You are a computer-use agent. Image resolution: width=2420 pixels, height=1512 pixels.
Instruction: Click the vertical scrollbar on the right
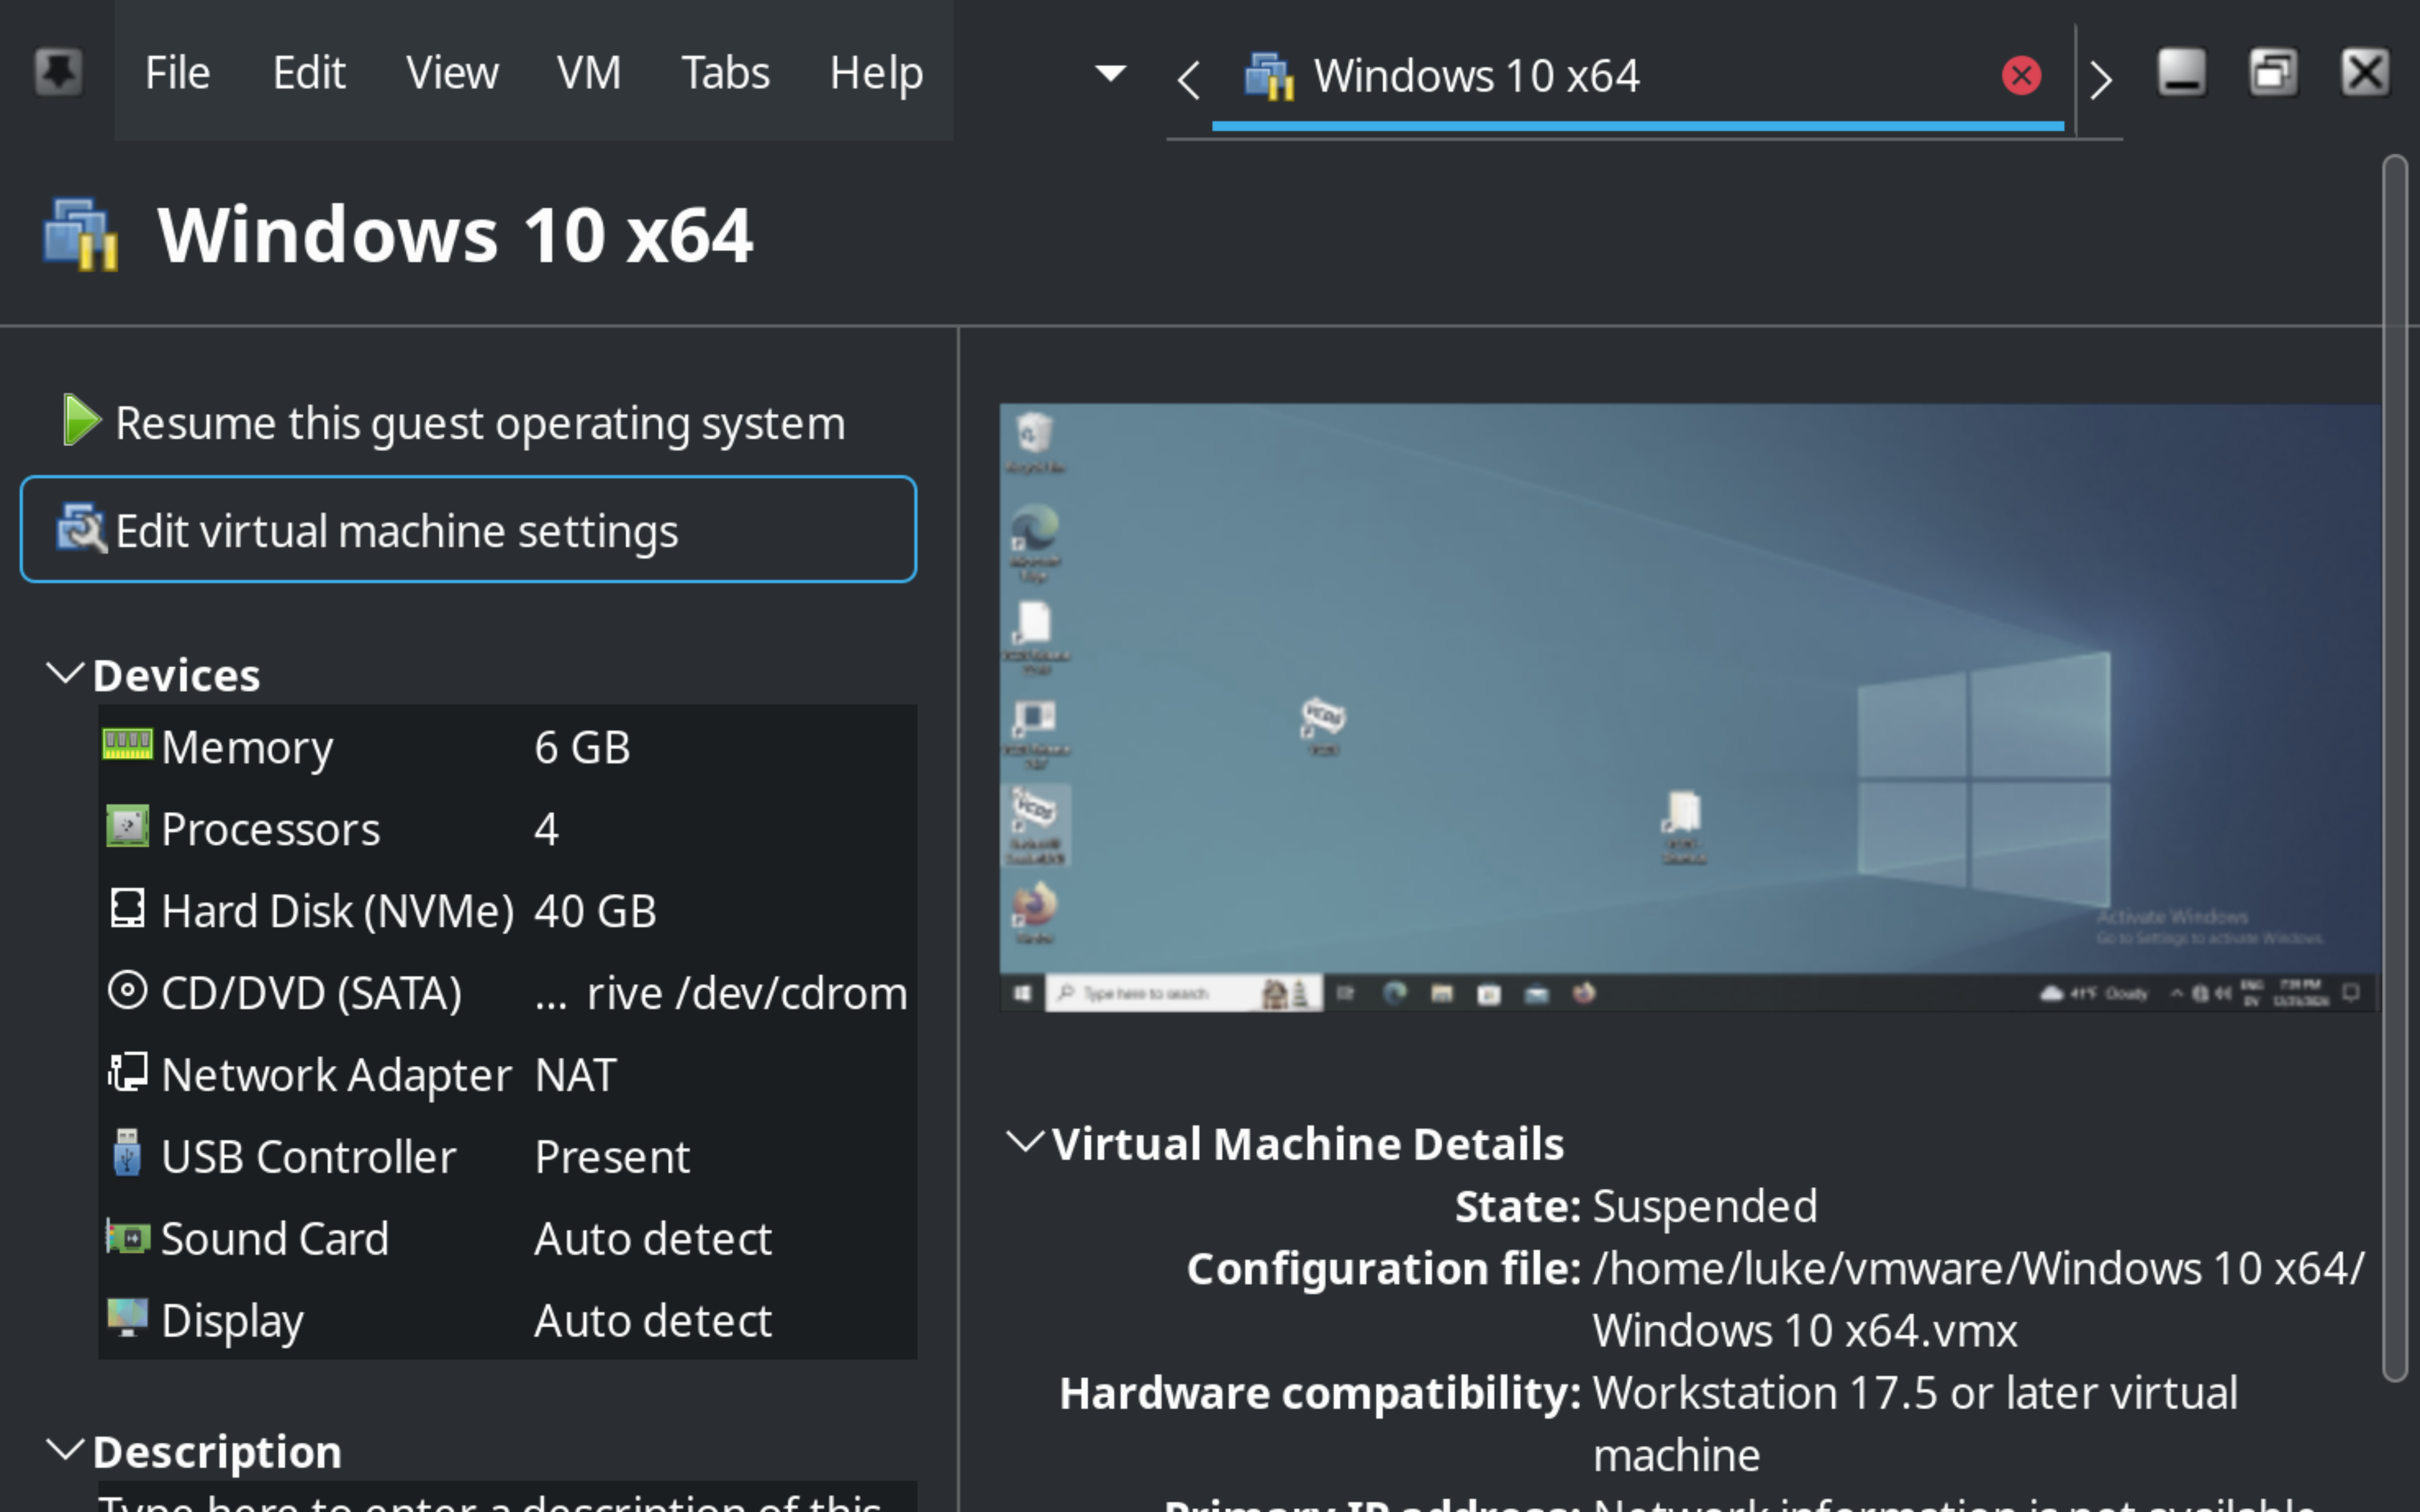click(x=2395, y=767)
